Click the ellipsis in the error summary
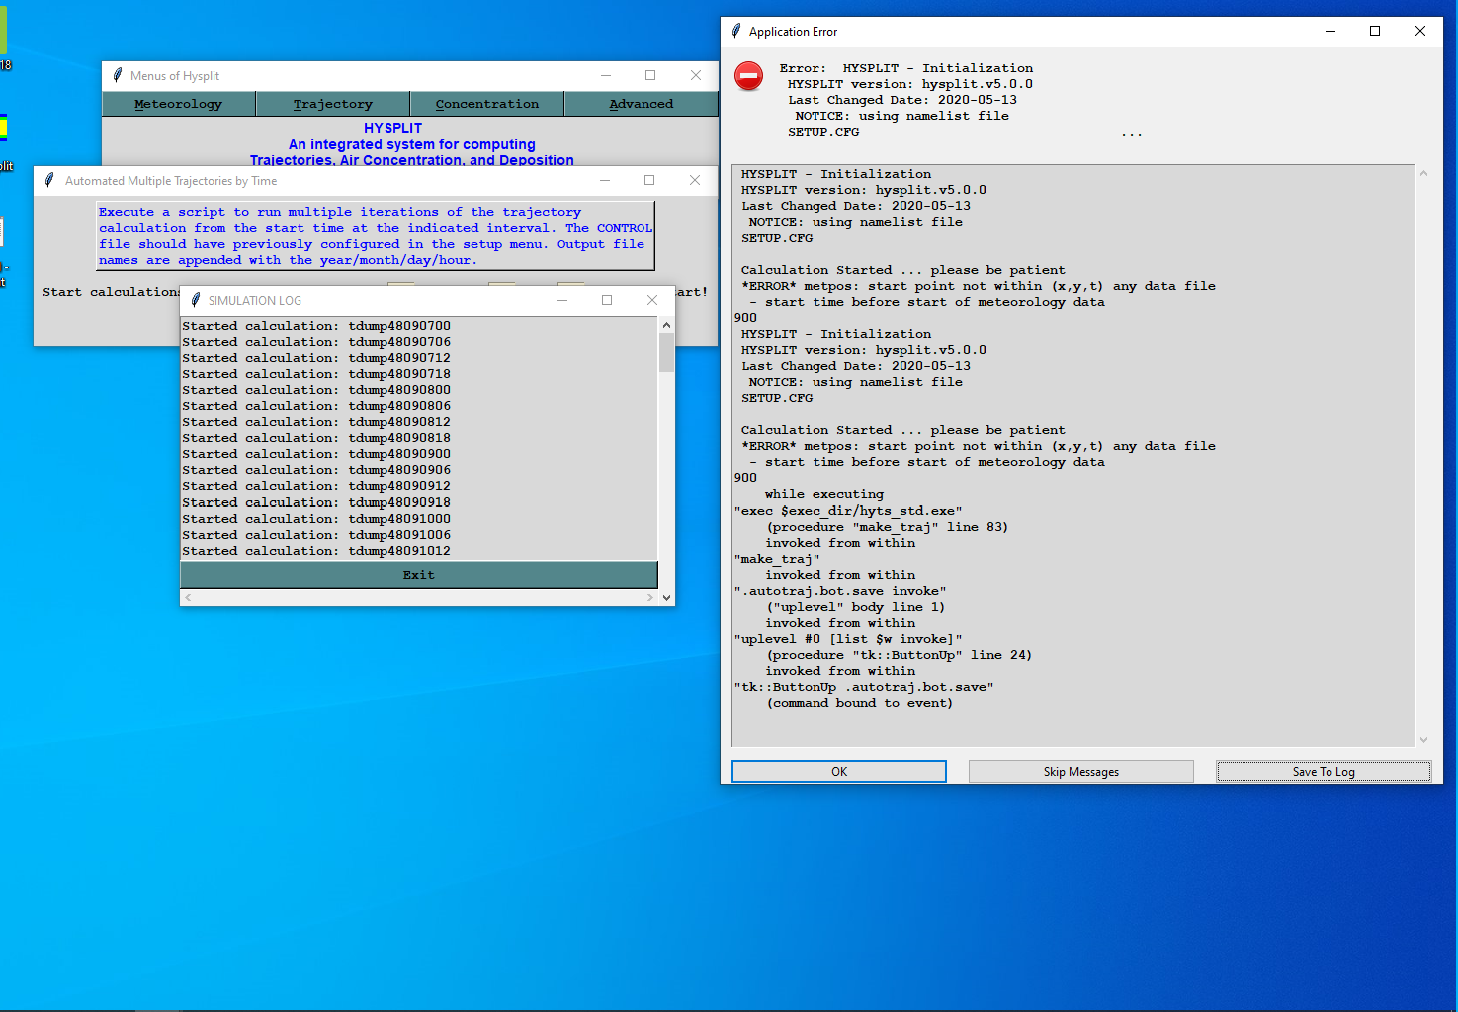Image resolution: width=1458 pixels, height=1012 pixels. pyautogui.click(x=1131, y=134)
